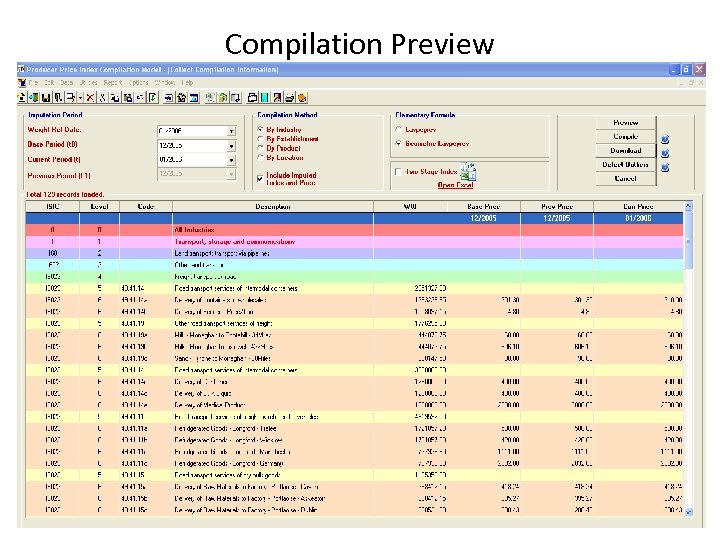Open the File menu
This screenshot has width=720, height=540.
click(x=33, y=83)
